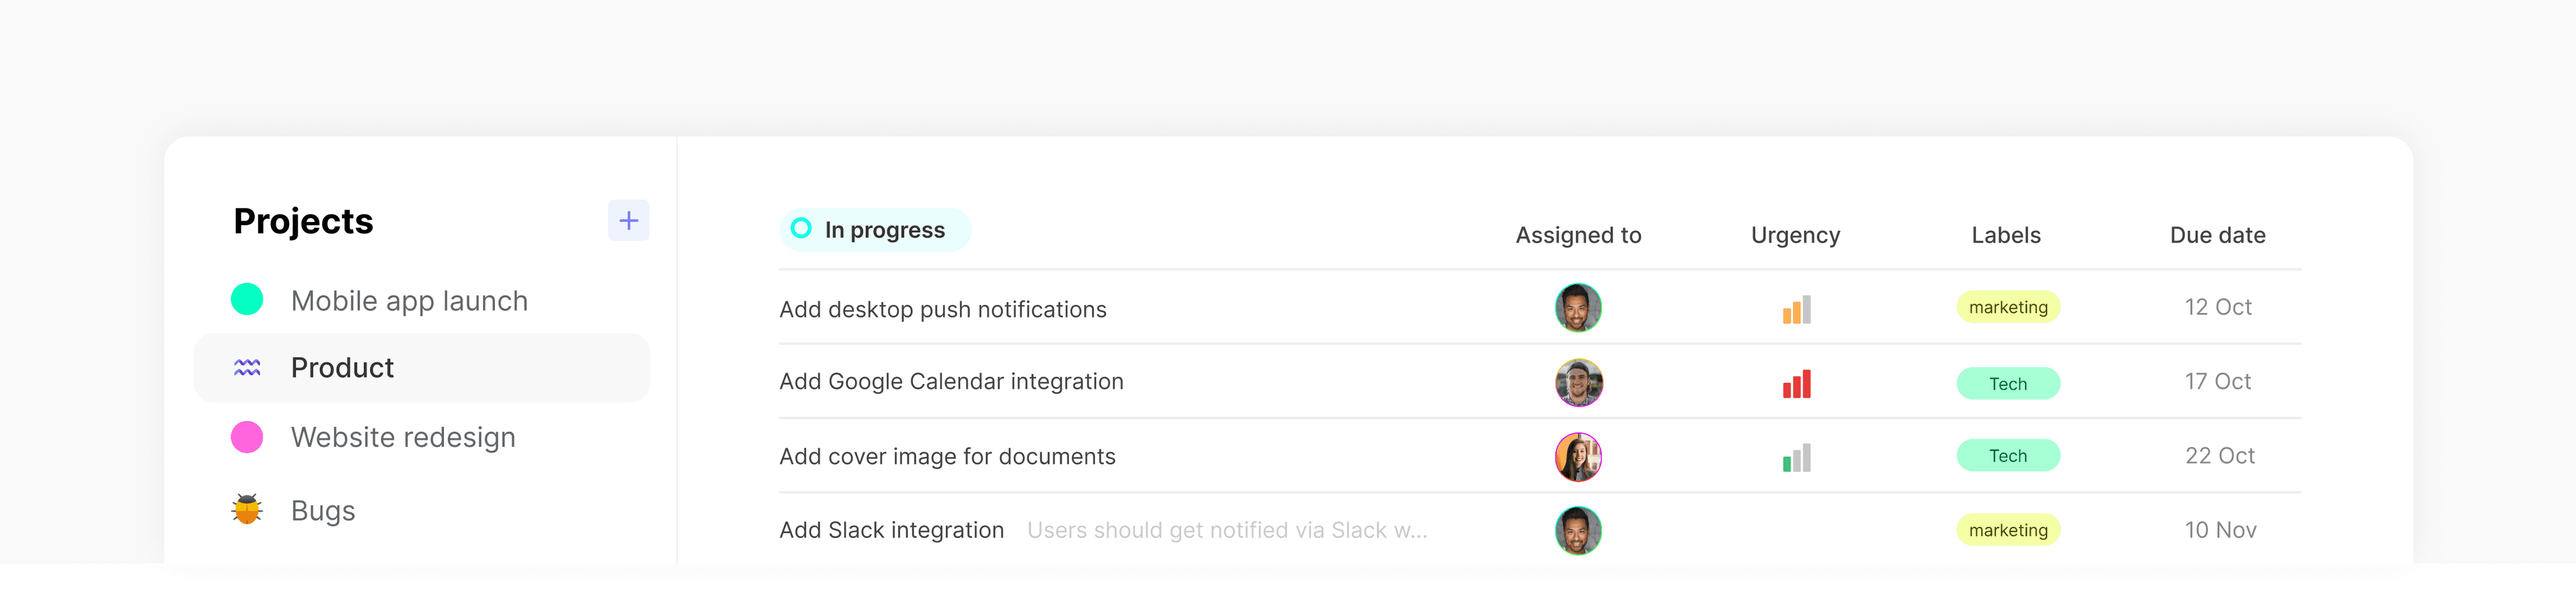The width and height of the screenshot is (2576, 599).
Task: Open the Add Slack integration task
Action: (x=891, y=530)
